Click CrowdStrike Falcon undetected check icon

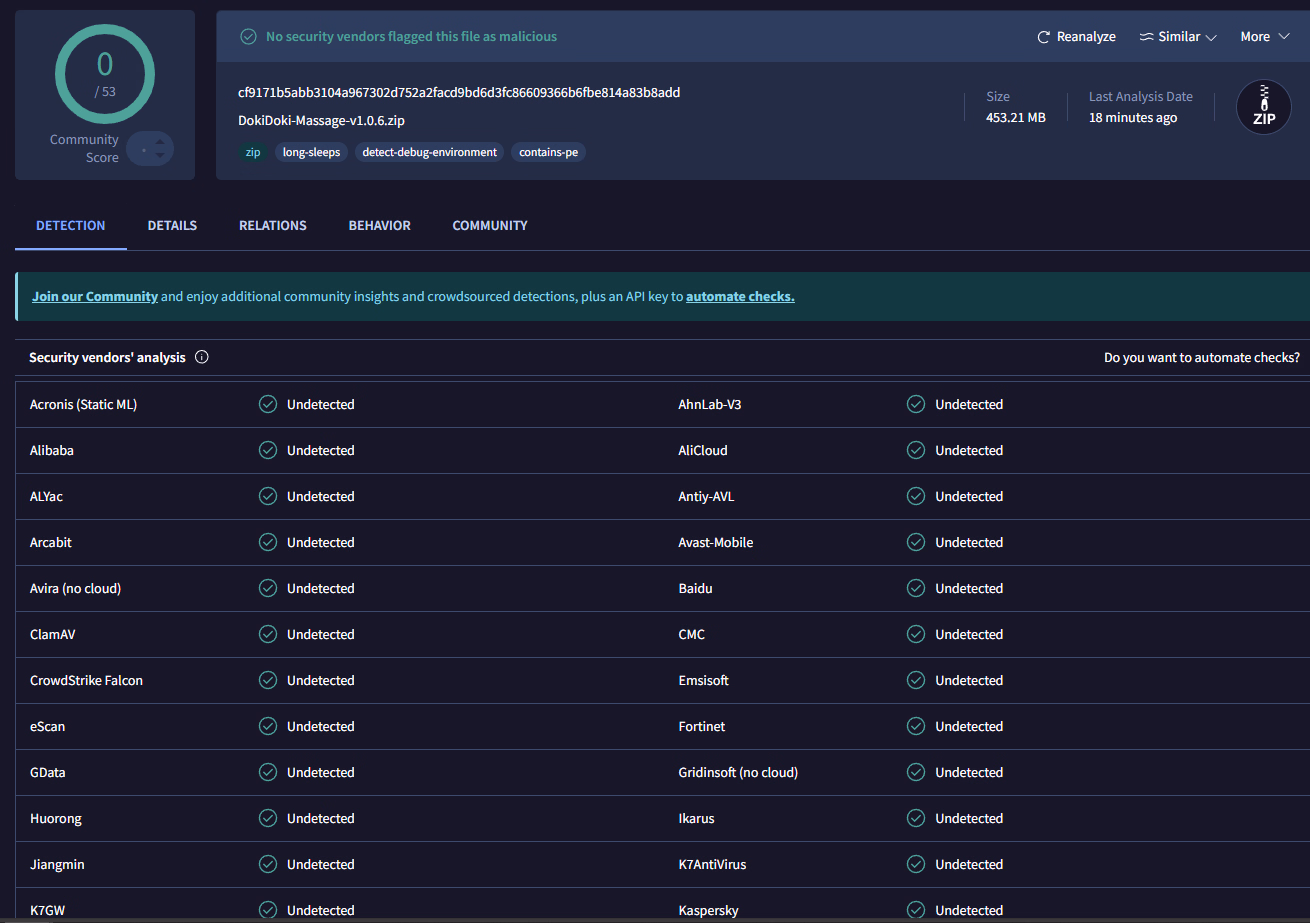[x=268, y=681]
